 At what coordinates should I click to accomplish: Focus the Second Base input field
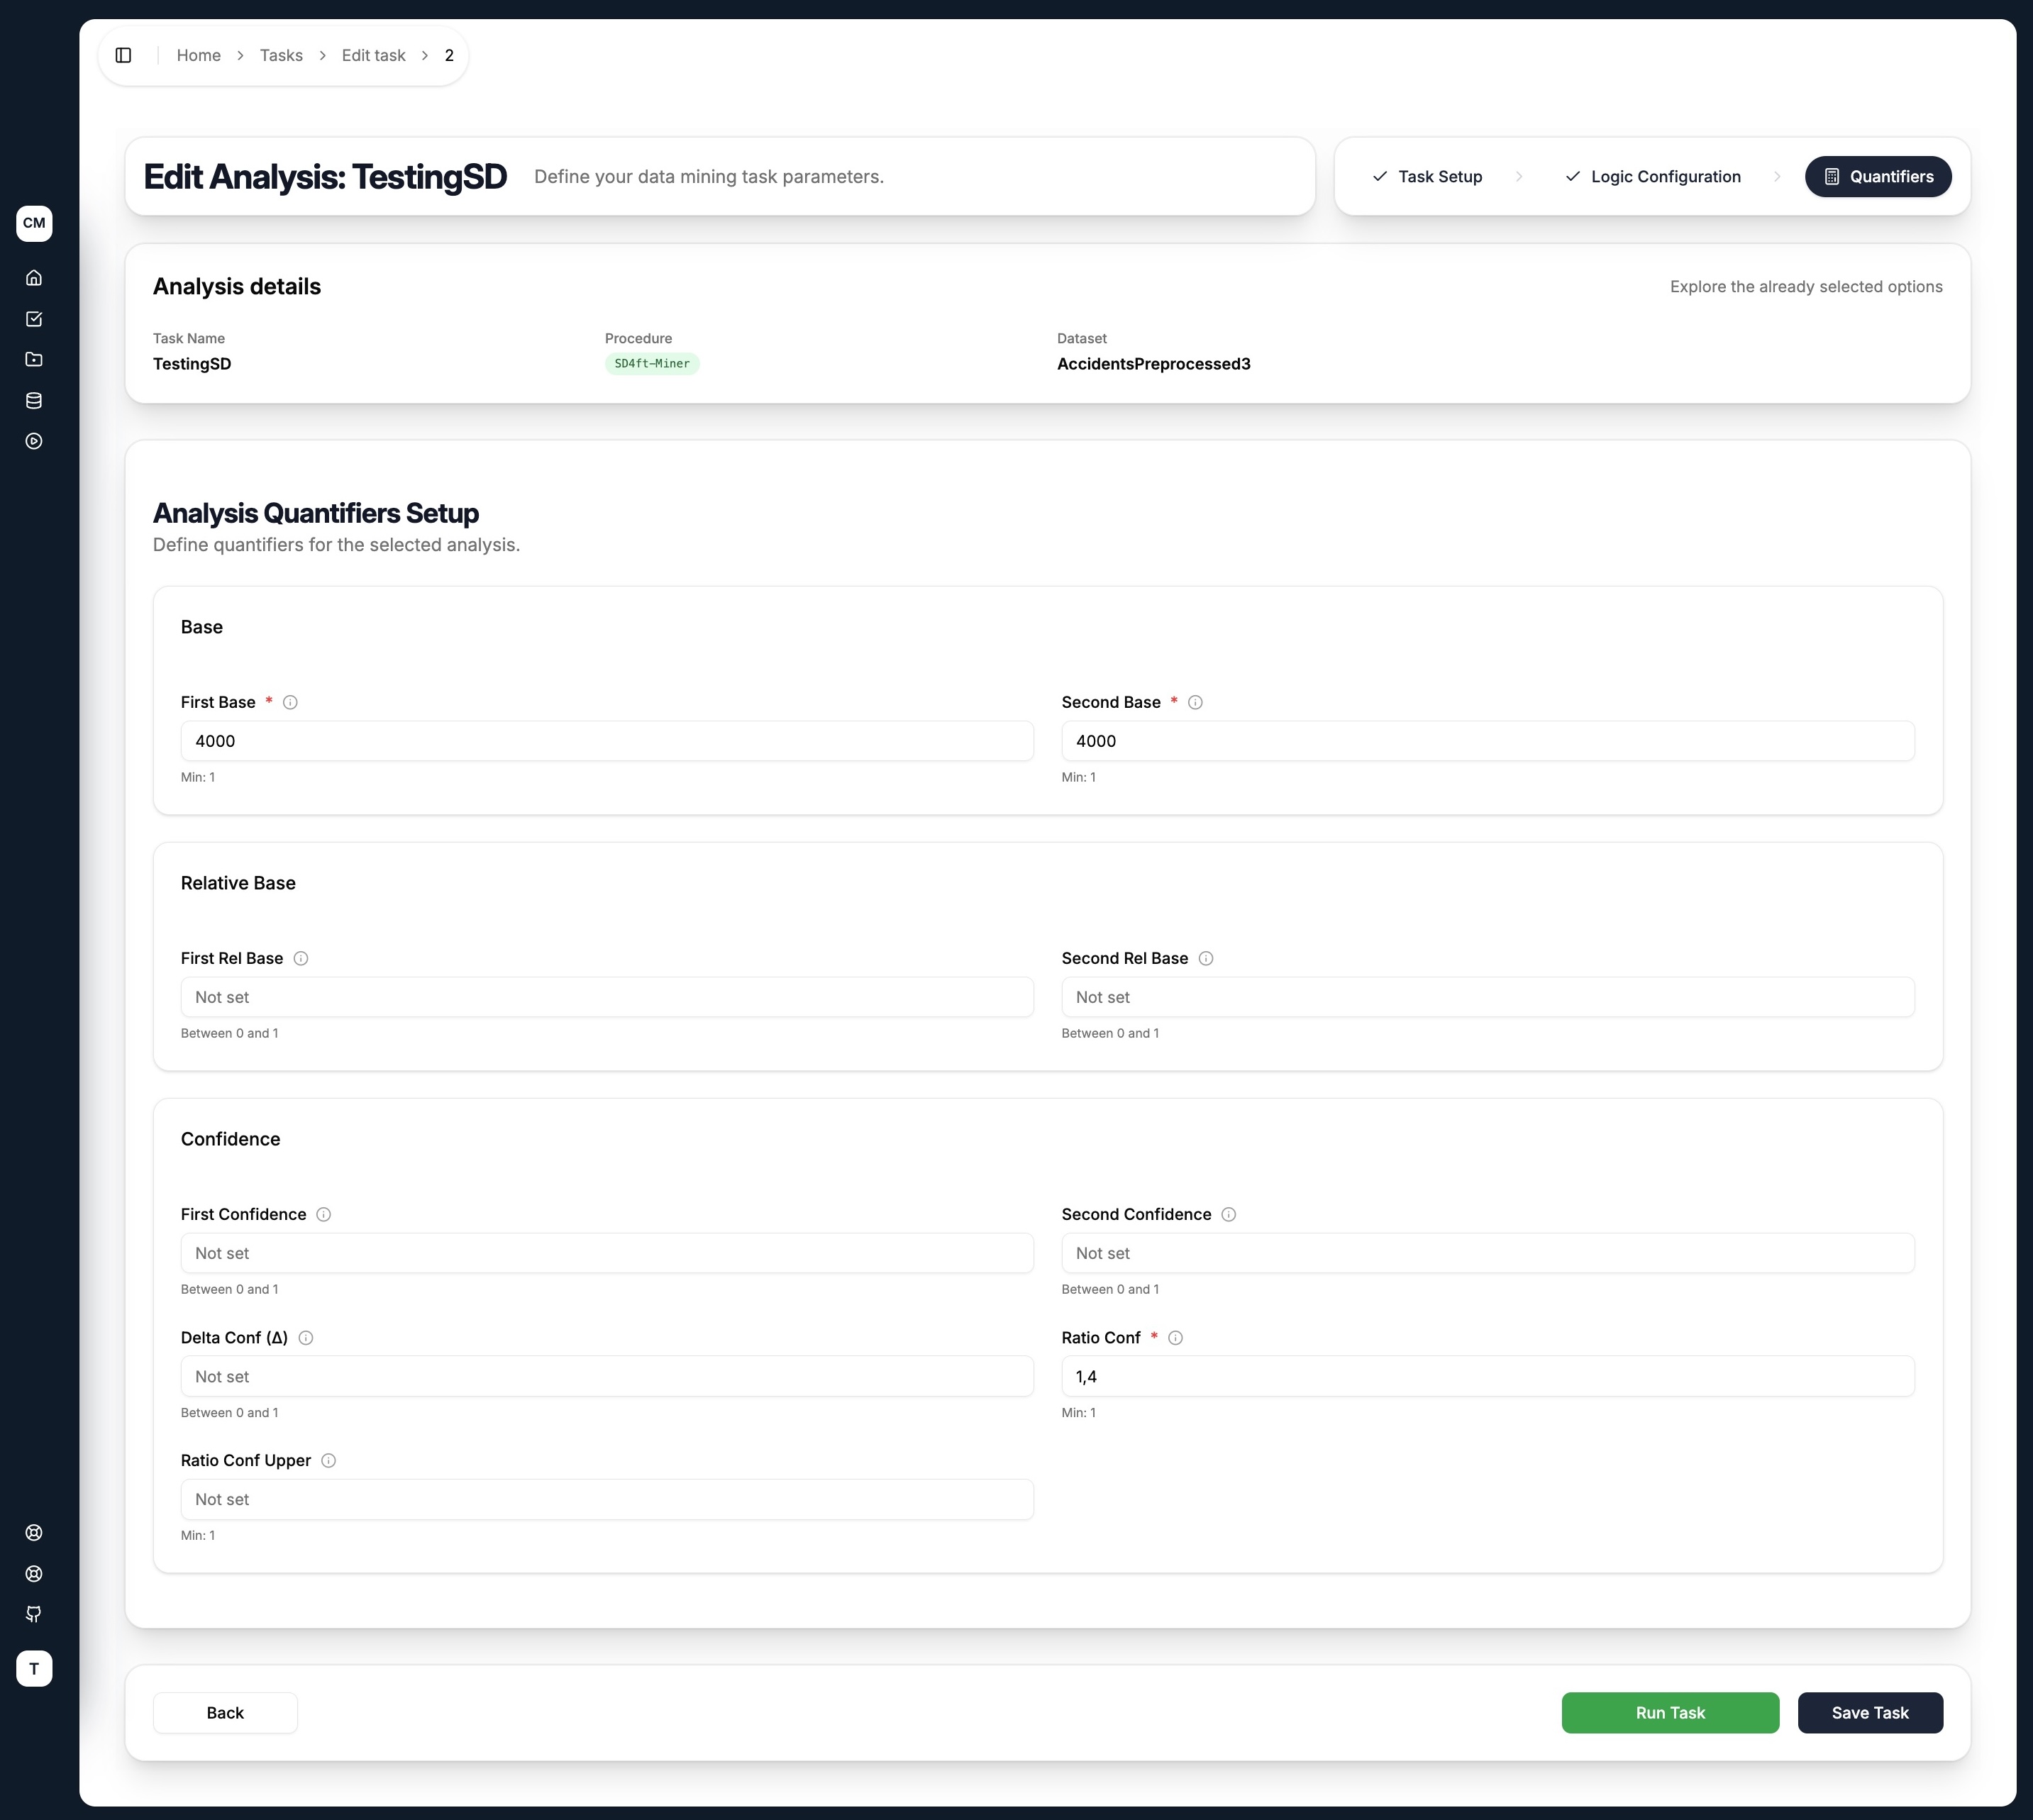[x=1487, y=741]
